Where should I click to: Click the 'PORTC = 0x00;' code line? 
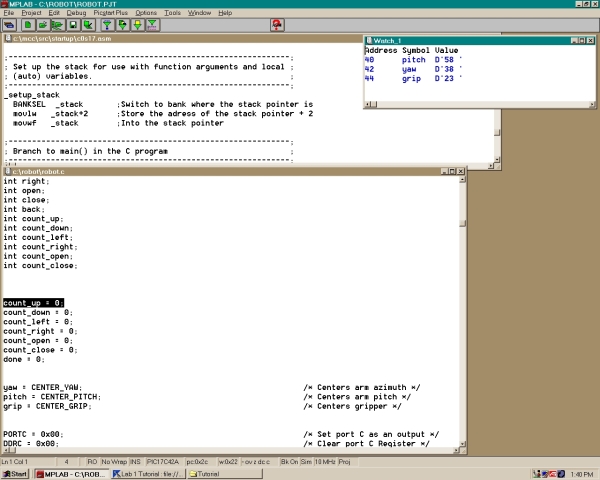click(x=33, y=434)
